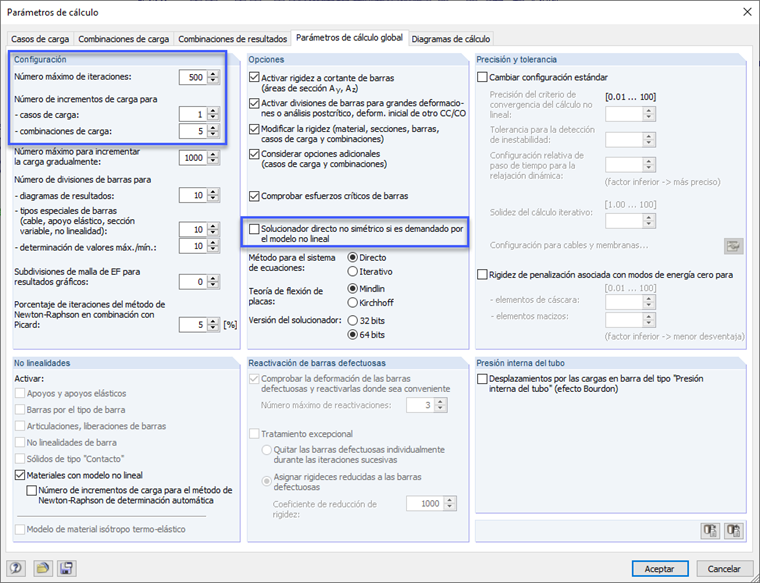This screenshot has height=583, width=760.
Task: Adjust the subdivisiones de malla spinner arrows
Action: 213,282
